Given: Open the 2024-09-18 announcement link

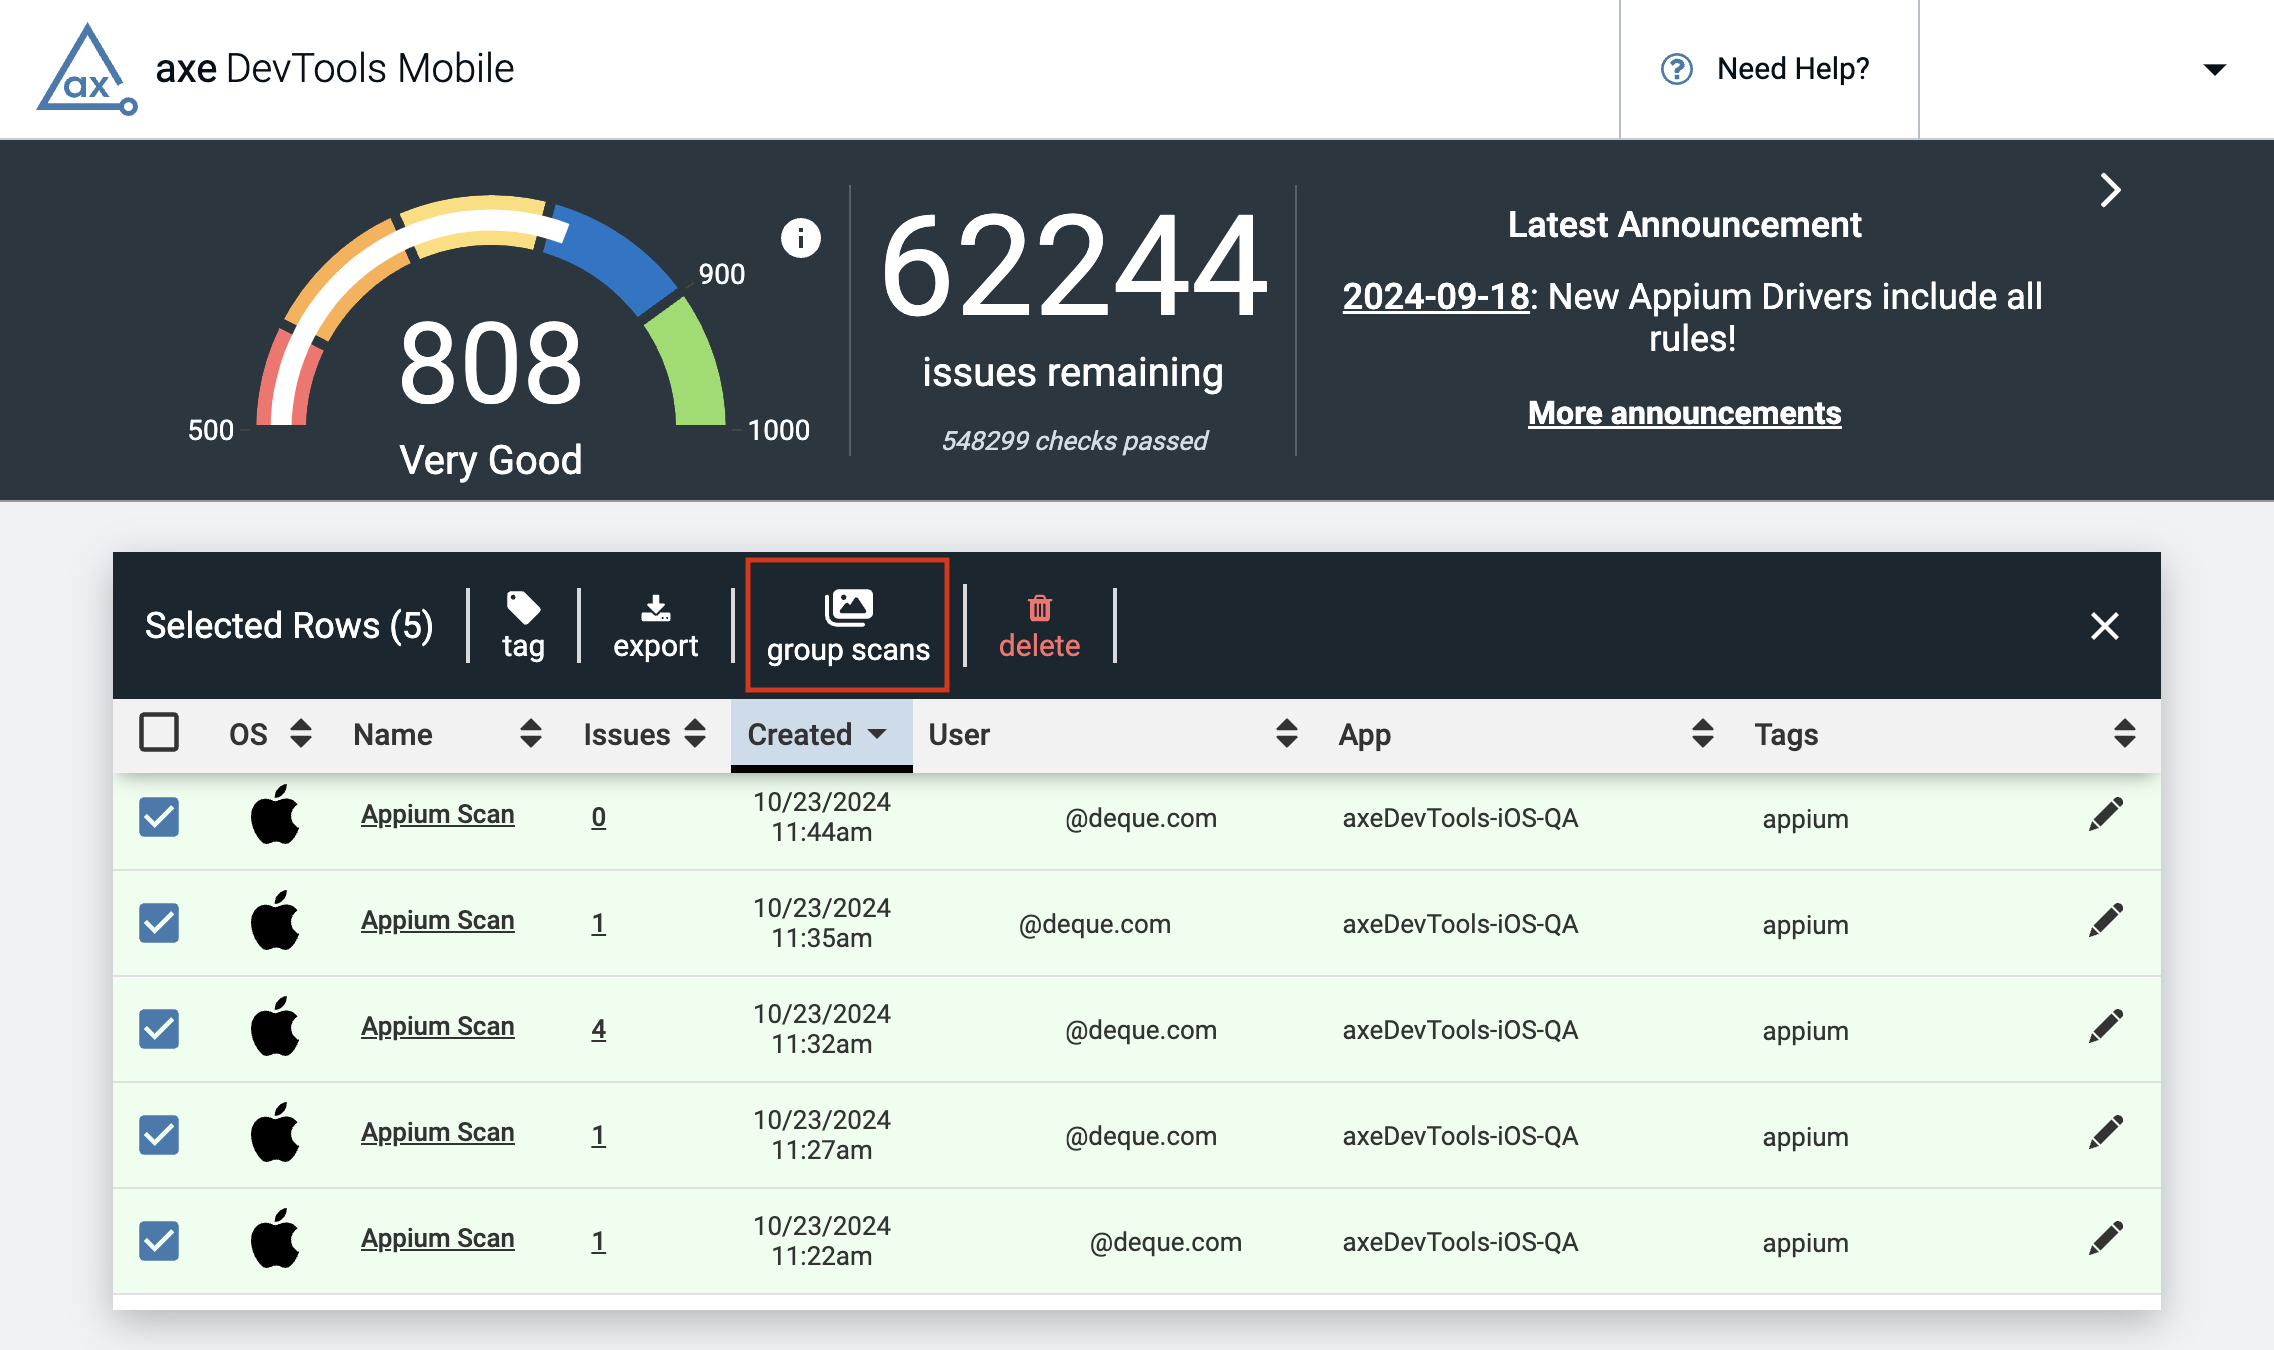Looking at the screenshot, I should coord(1435,297).
